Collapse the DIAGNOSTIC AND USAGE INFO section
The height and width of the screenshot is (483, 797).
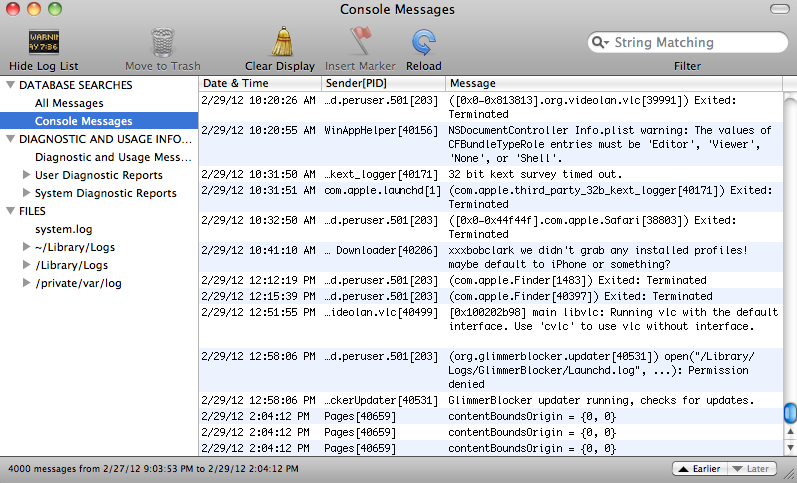pyautogui.click(x=10, y=139)
